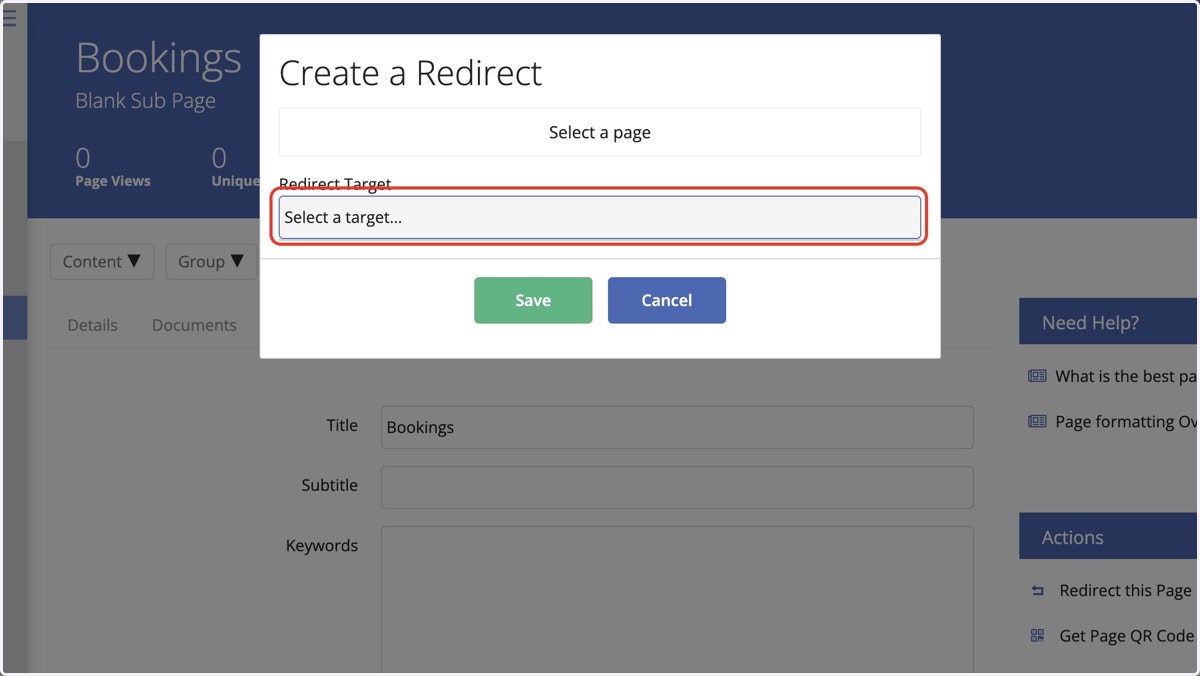The height and width of the screenshot is (676, 1200).
Task: Click the QR code icon
Action: (1037, 636)
